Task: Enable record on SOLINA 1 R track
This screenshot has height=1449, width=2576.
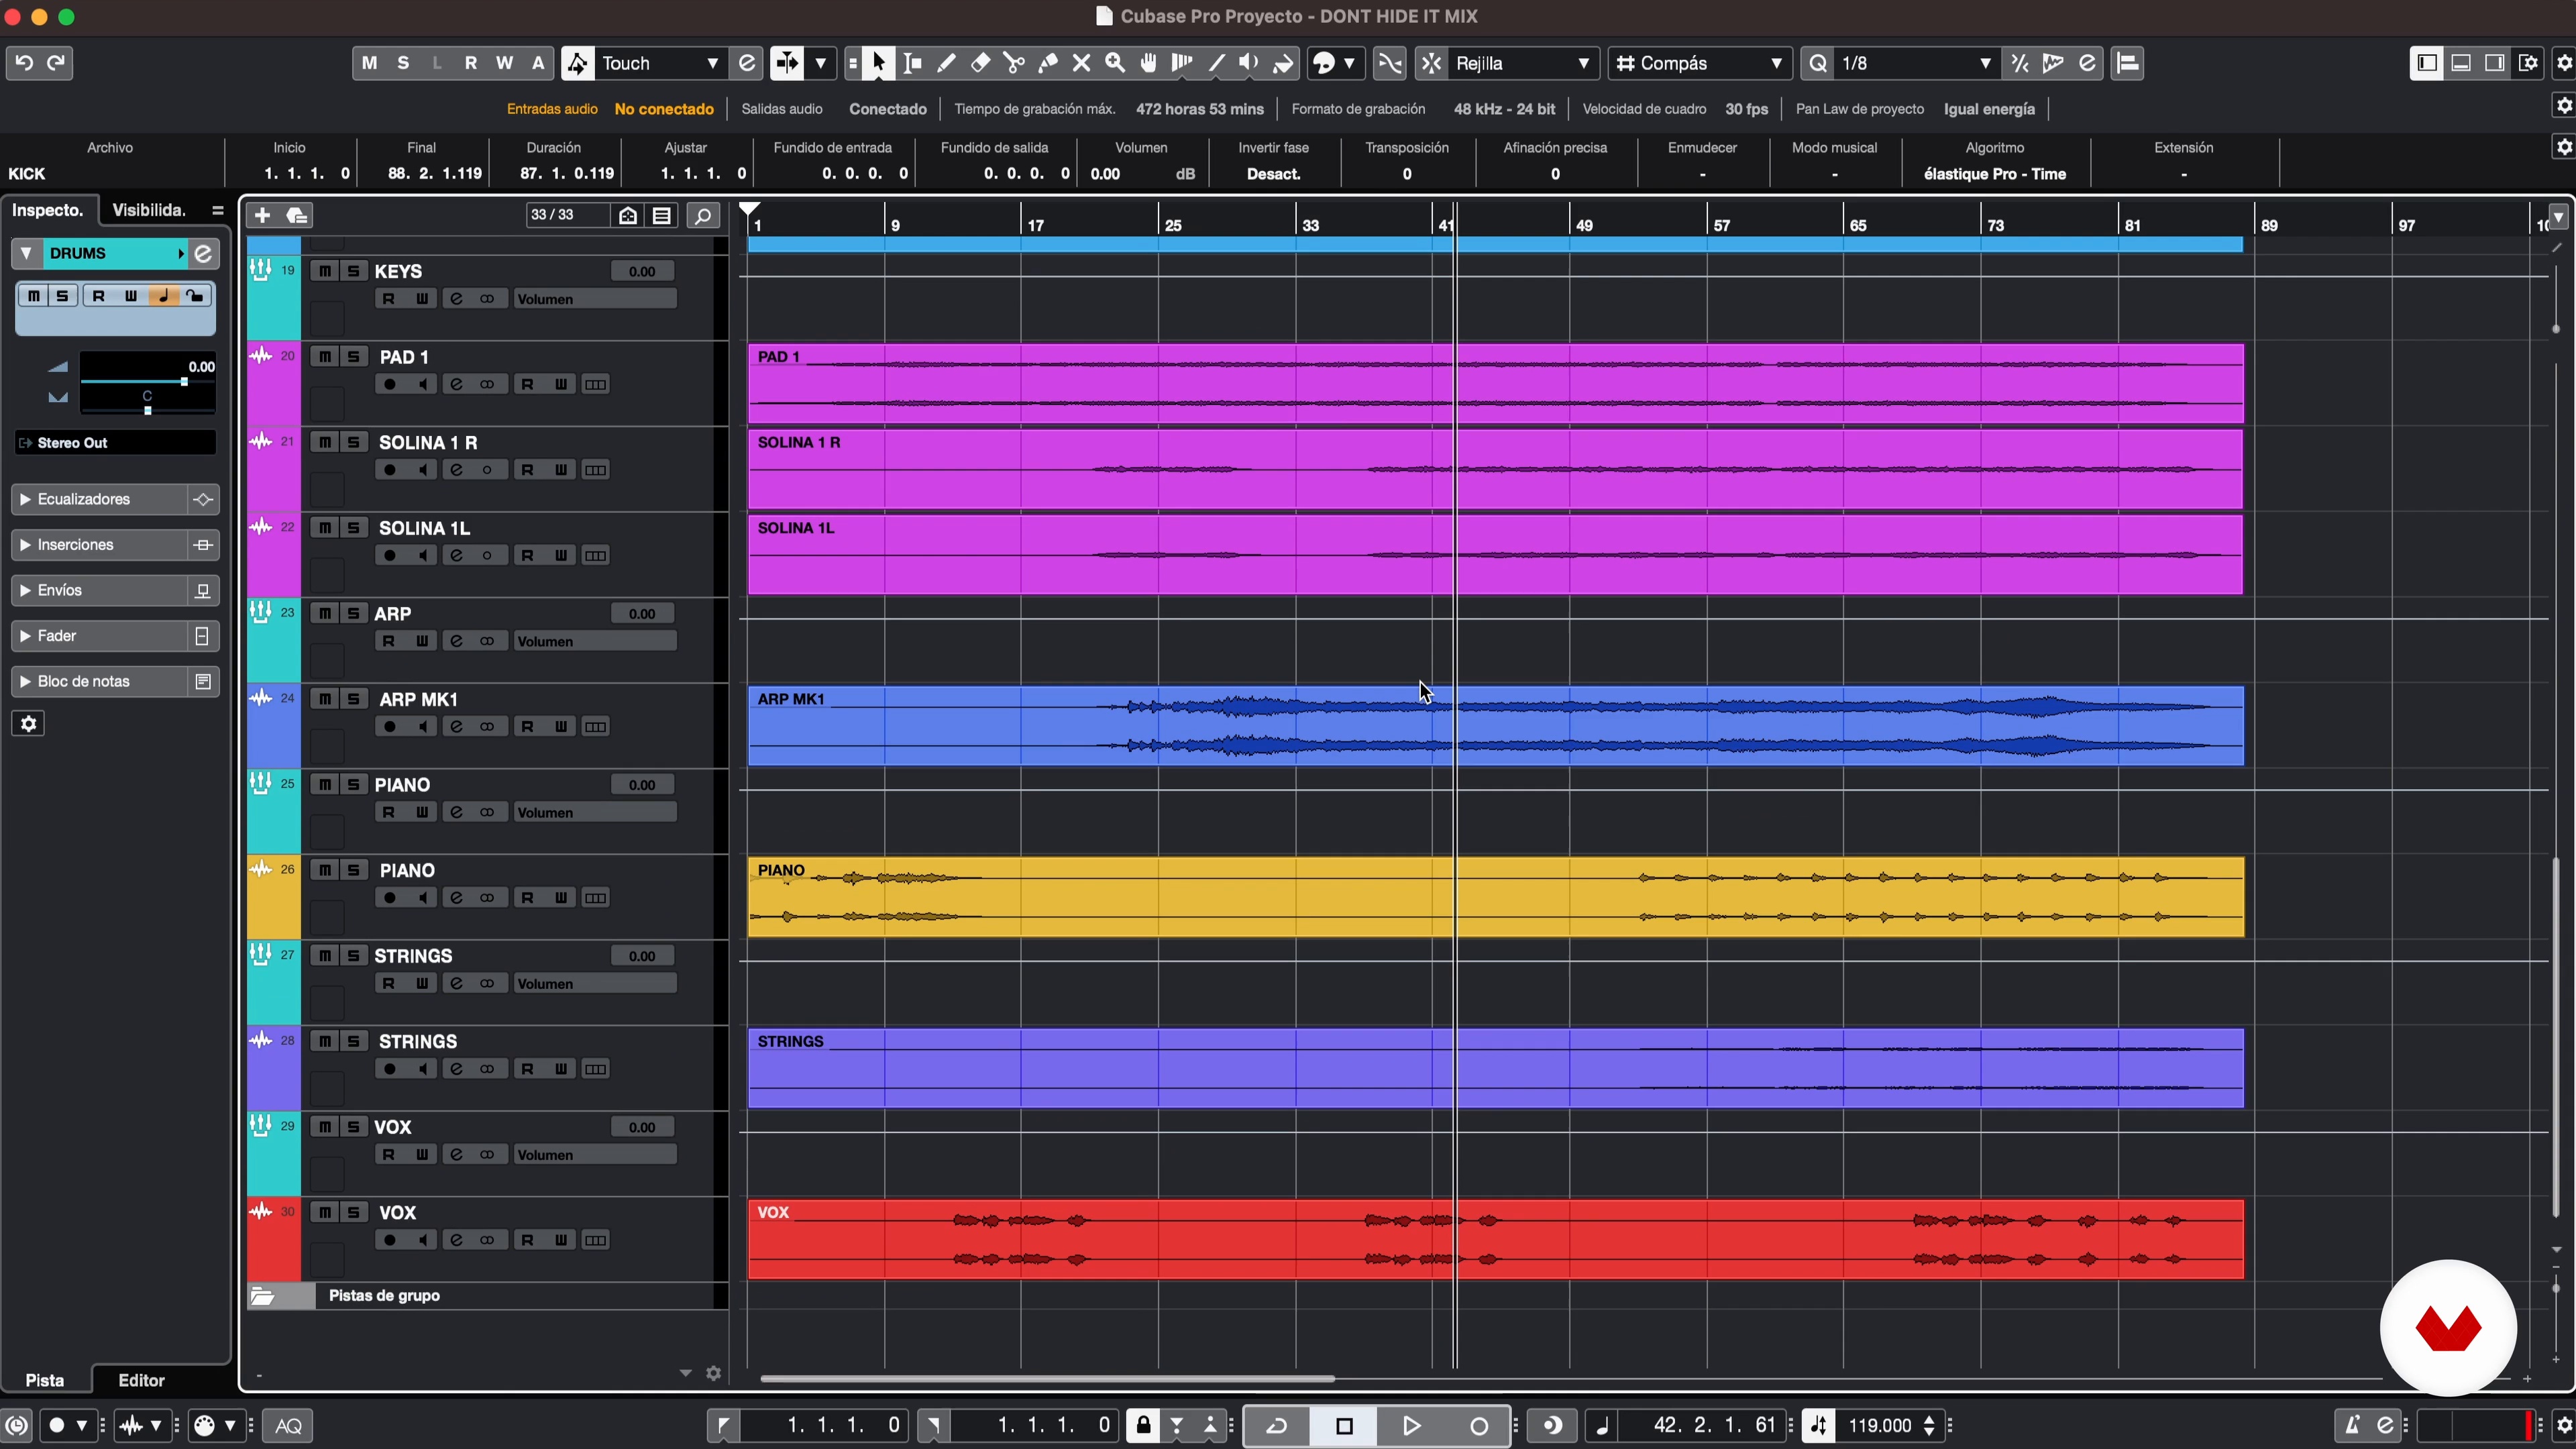Action: 390,470
